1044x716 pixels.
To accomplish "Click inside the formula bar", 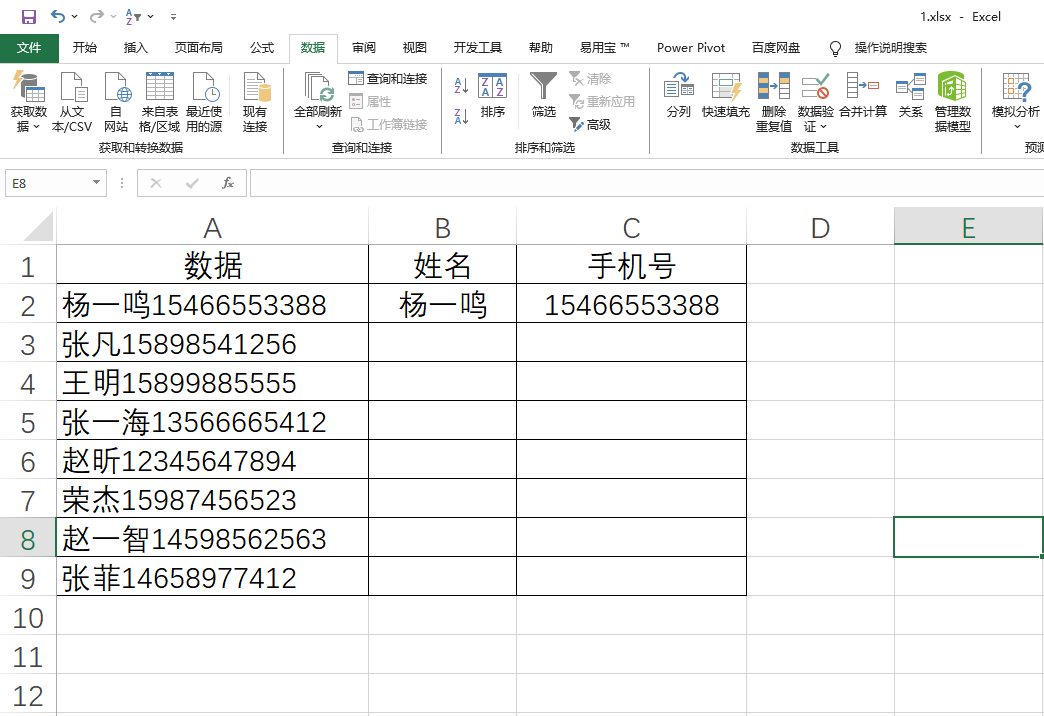I will pyautogui.click(x=647, y=183).
